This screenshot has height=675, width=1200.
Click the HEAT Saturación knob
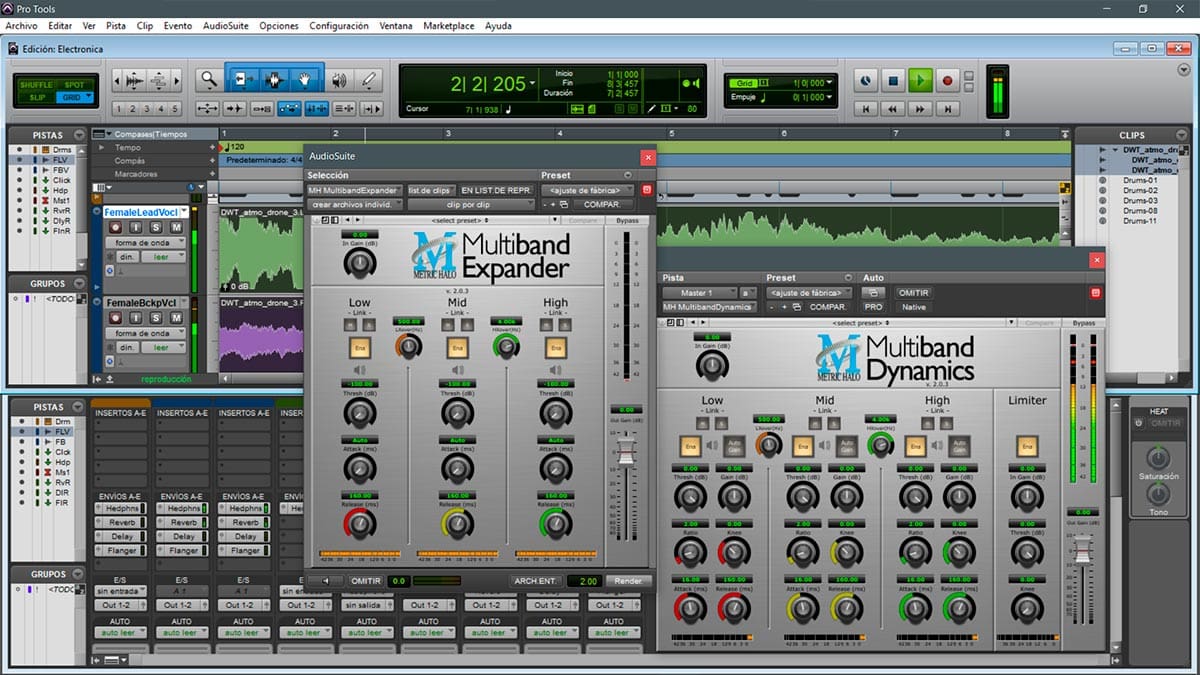pyautogui.click(x=1157, y=458)
